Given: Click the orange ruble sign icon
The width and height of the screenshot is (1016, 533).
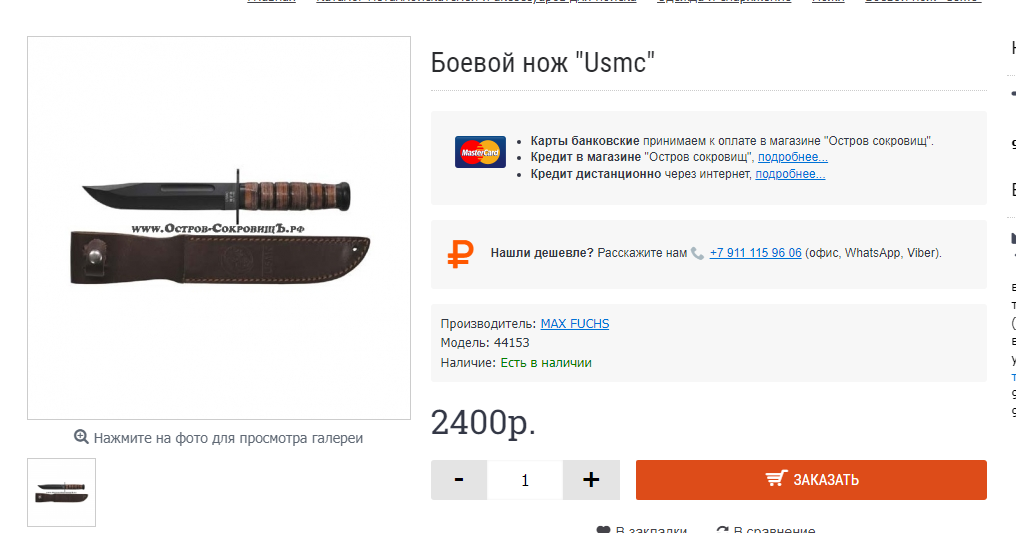Looking at the screenshot, I should coord(460,254).
